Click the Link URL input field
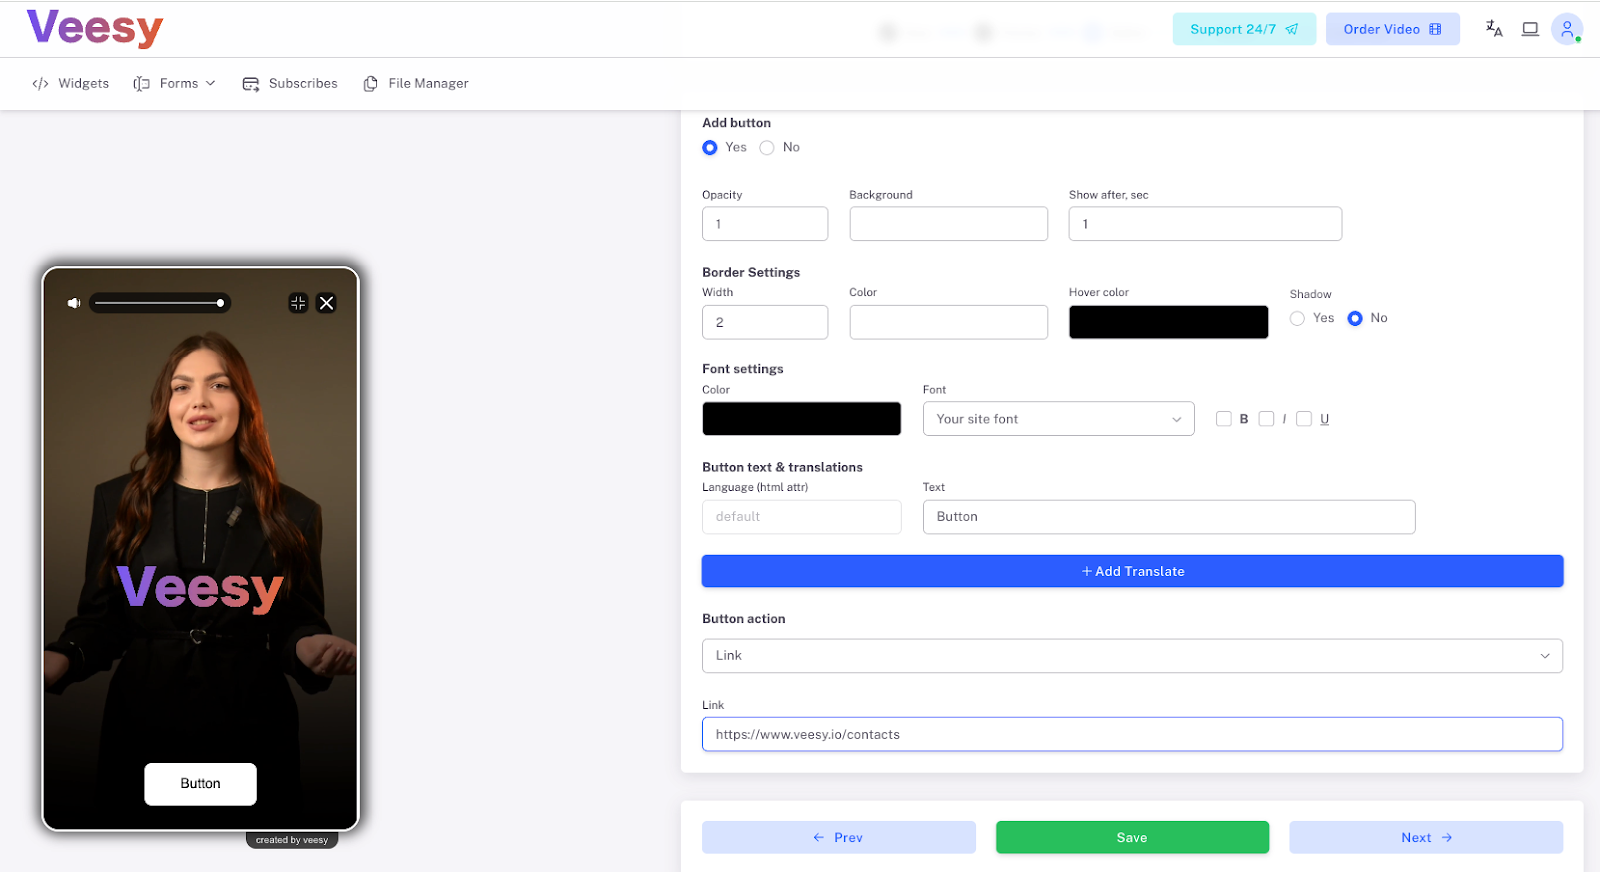 (1132, 734)
